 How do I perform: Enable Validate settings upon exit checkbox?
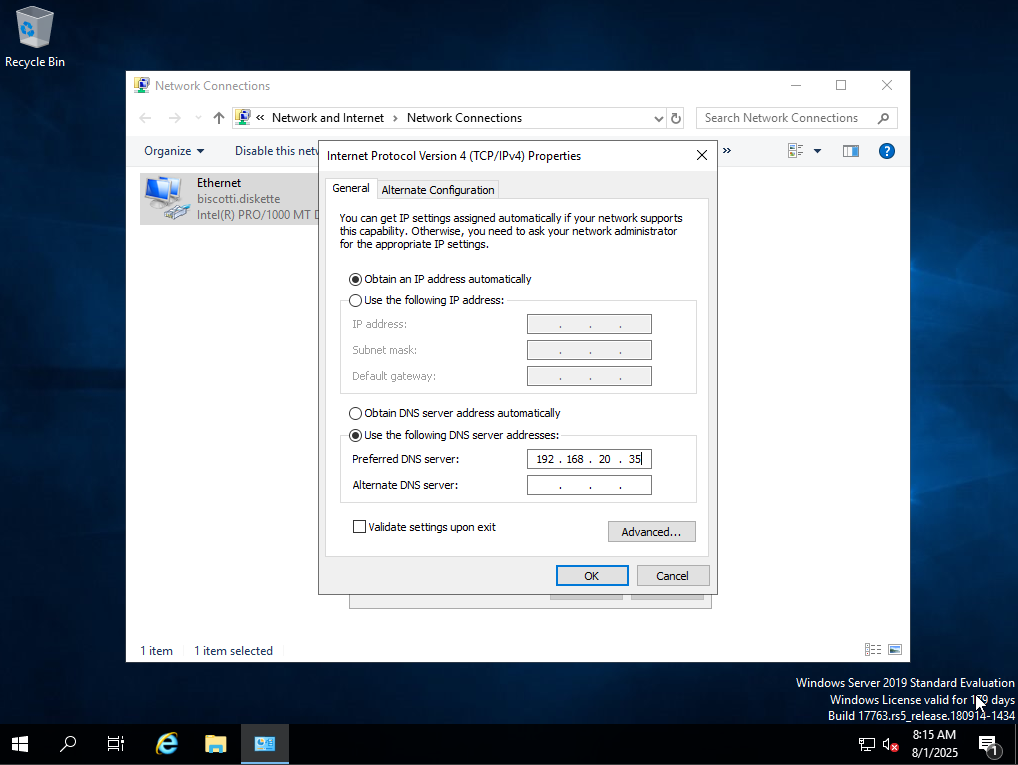[360, 527]
